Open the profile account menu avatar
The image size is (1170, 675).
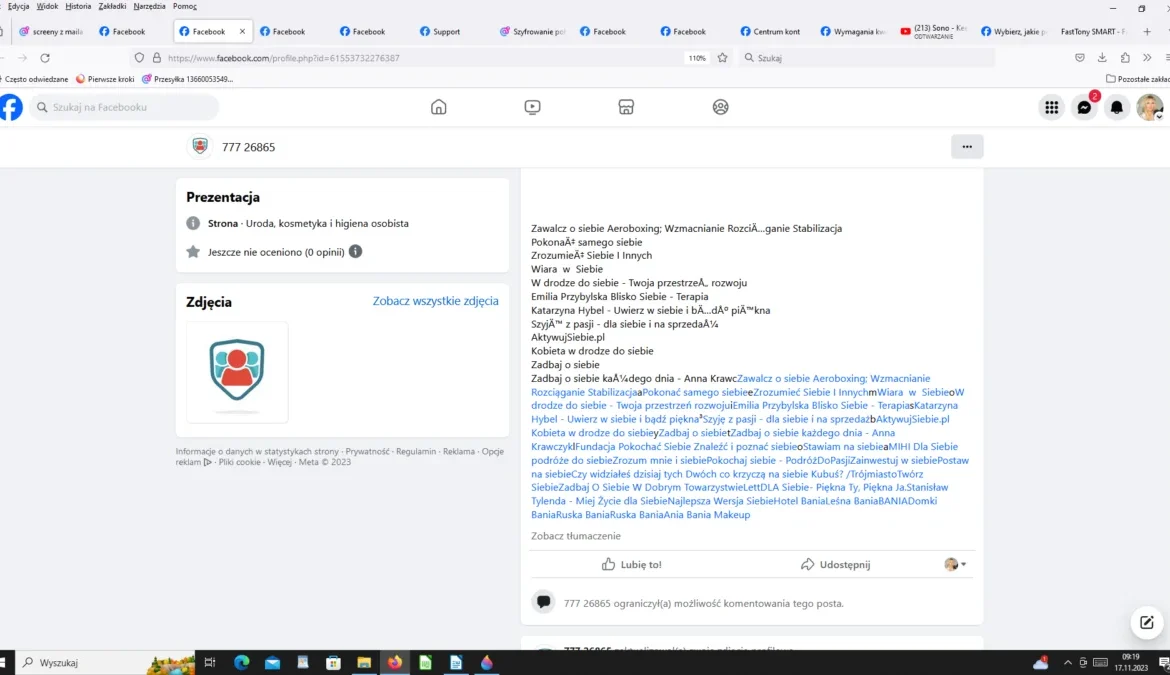[x=1149, y=107]
